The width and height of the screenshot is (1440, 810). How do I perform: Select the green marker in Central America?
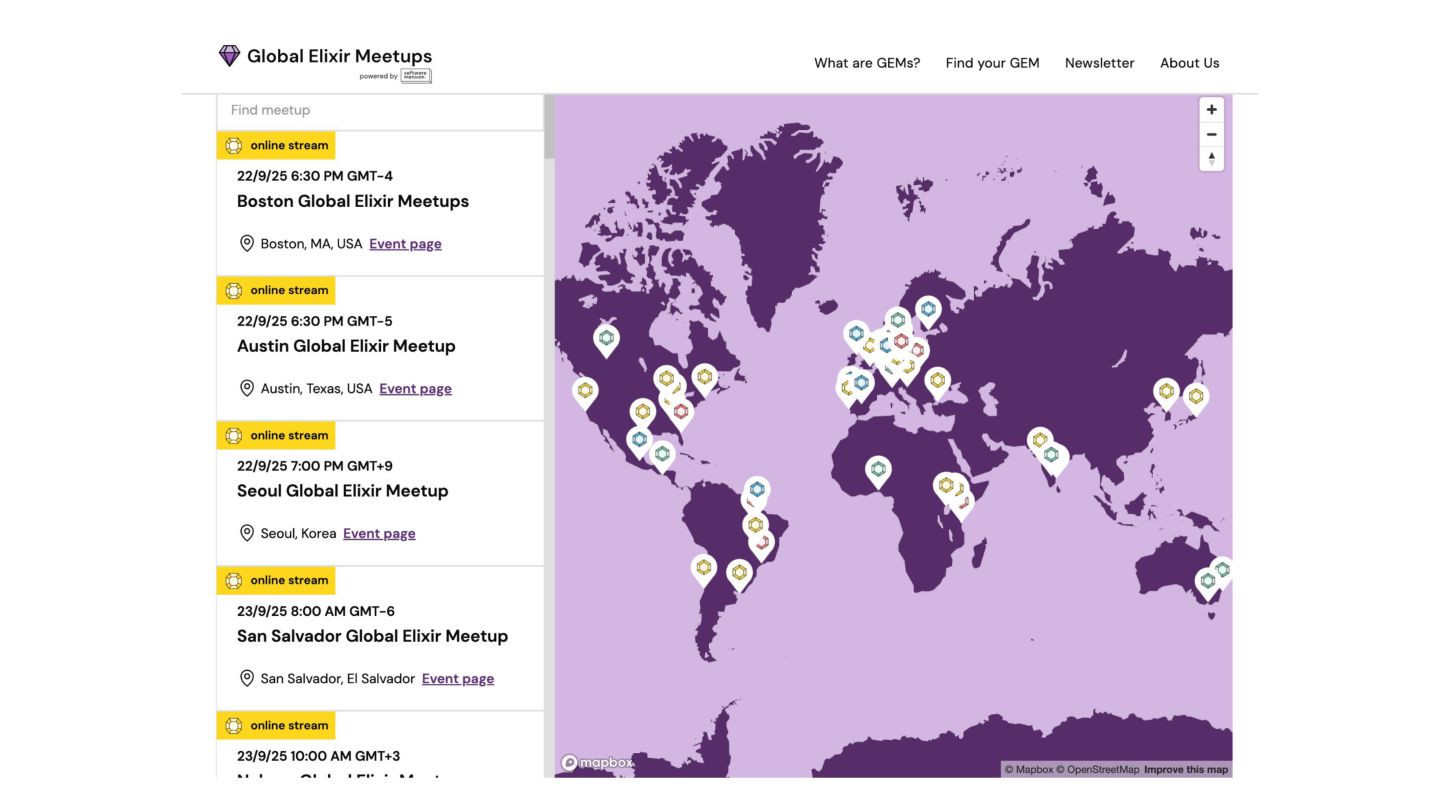[x=662, y=454]
